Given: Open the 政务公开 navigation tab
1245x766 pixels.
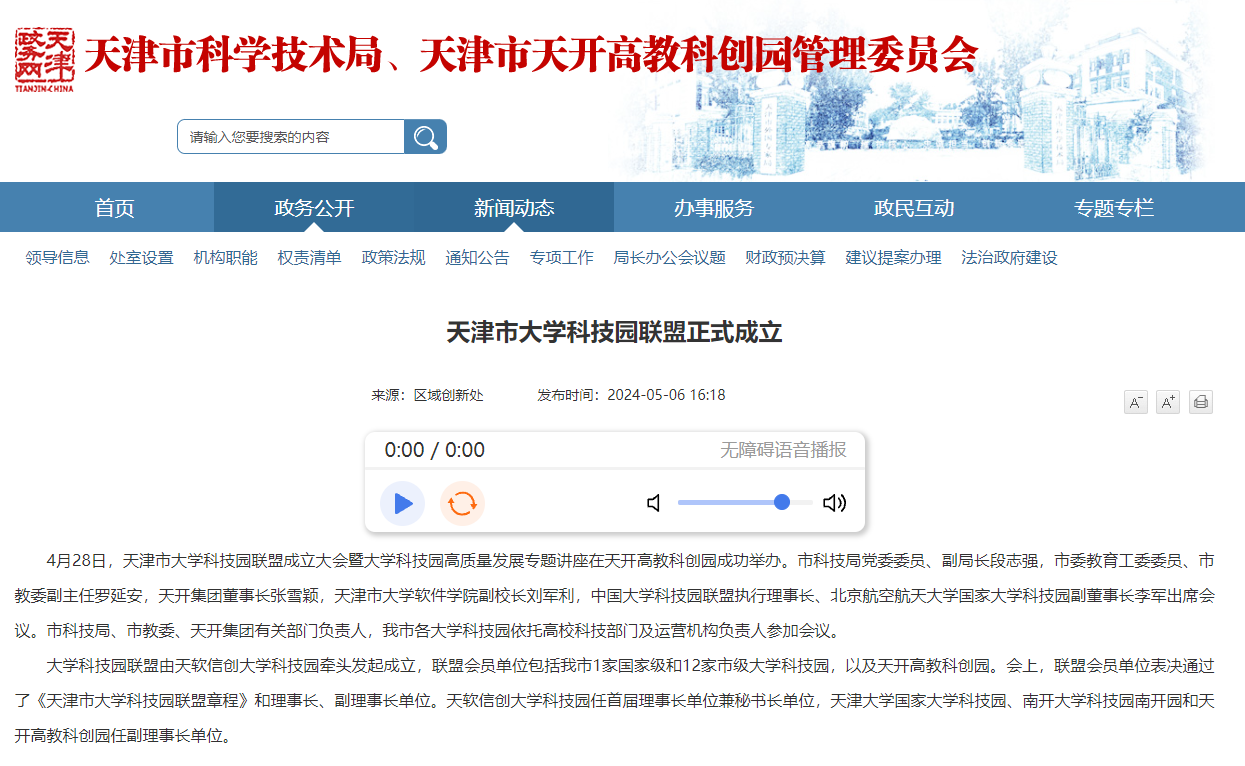Looking at the screenshot, I should pyautogui.click(x=314, y=208).
